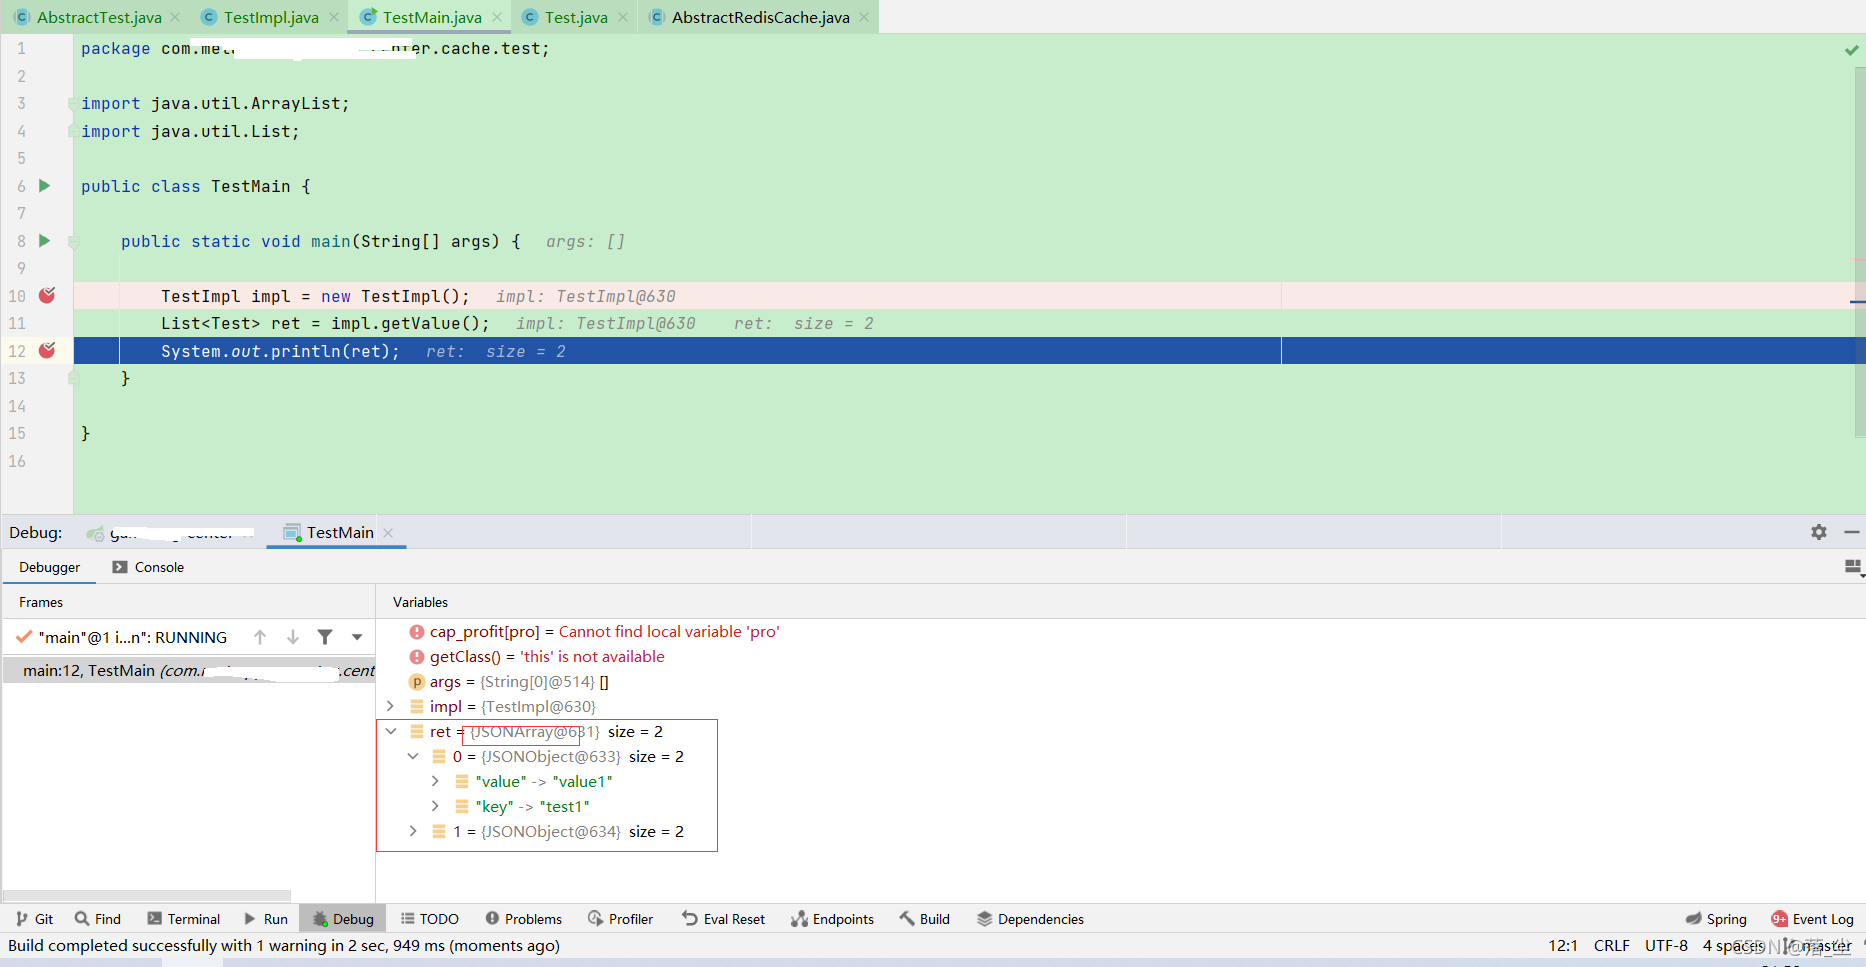Hide the Debug tool window
Image resolution: width=1866 pixels, height=967 pixels.
pyautogui.click(x=1852, y=532)
